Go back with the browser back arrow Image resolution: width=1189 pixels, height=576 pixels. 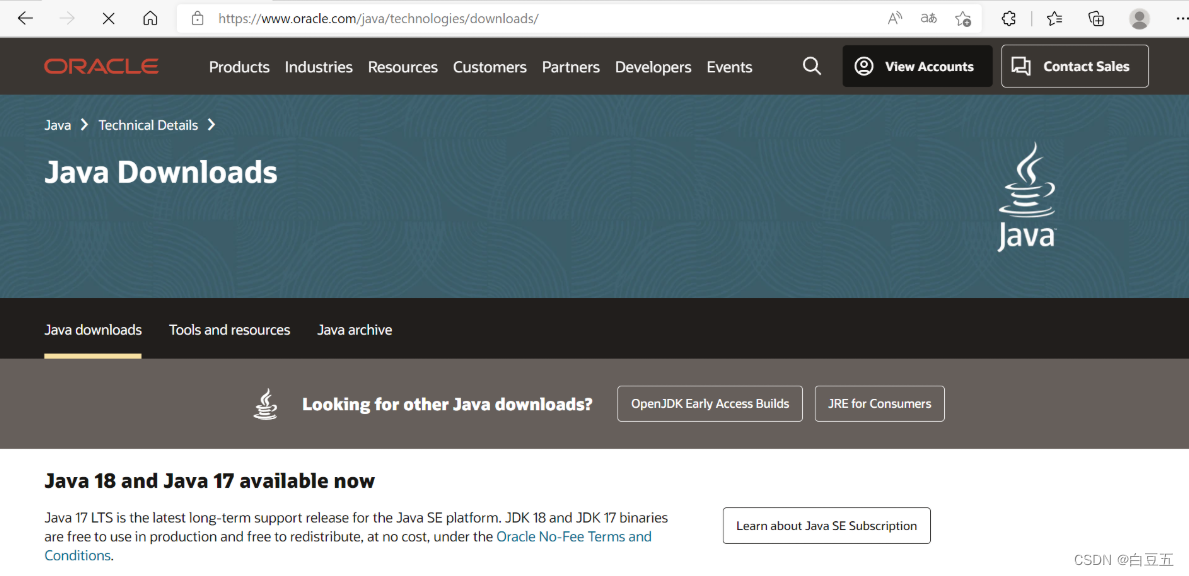[x=25, y=18]
